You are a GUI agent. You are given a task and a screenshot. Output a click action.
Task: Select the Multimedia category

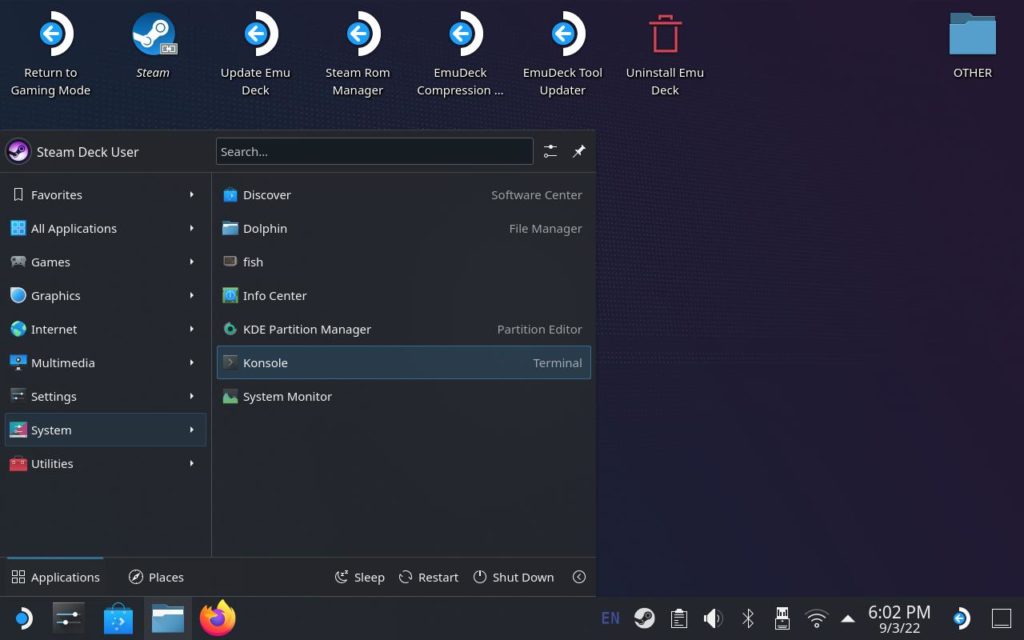click(x=105, y=362)
